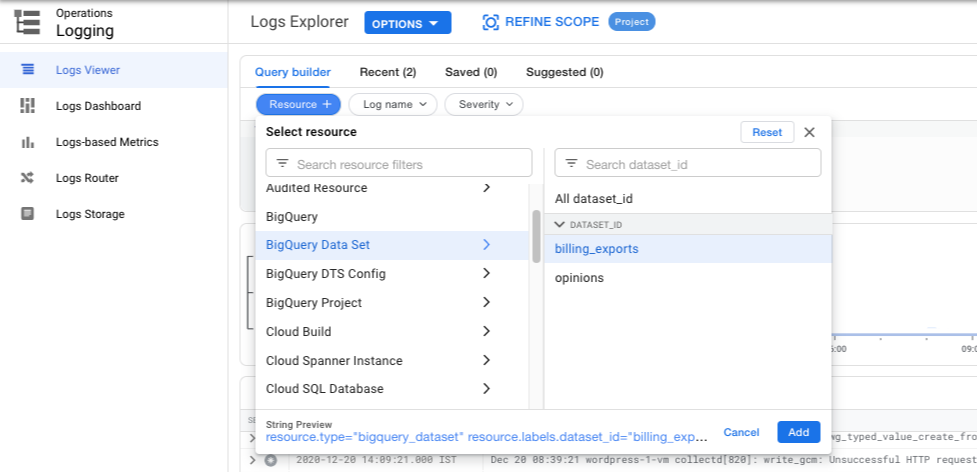The image size is (977, 472).
Task: Click the String Preview query text
Action: (x=487, y=437)
